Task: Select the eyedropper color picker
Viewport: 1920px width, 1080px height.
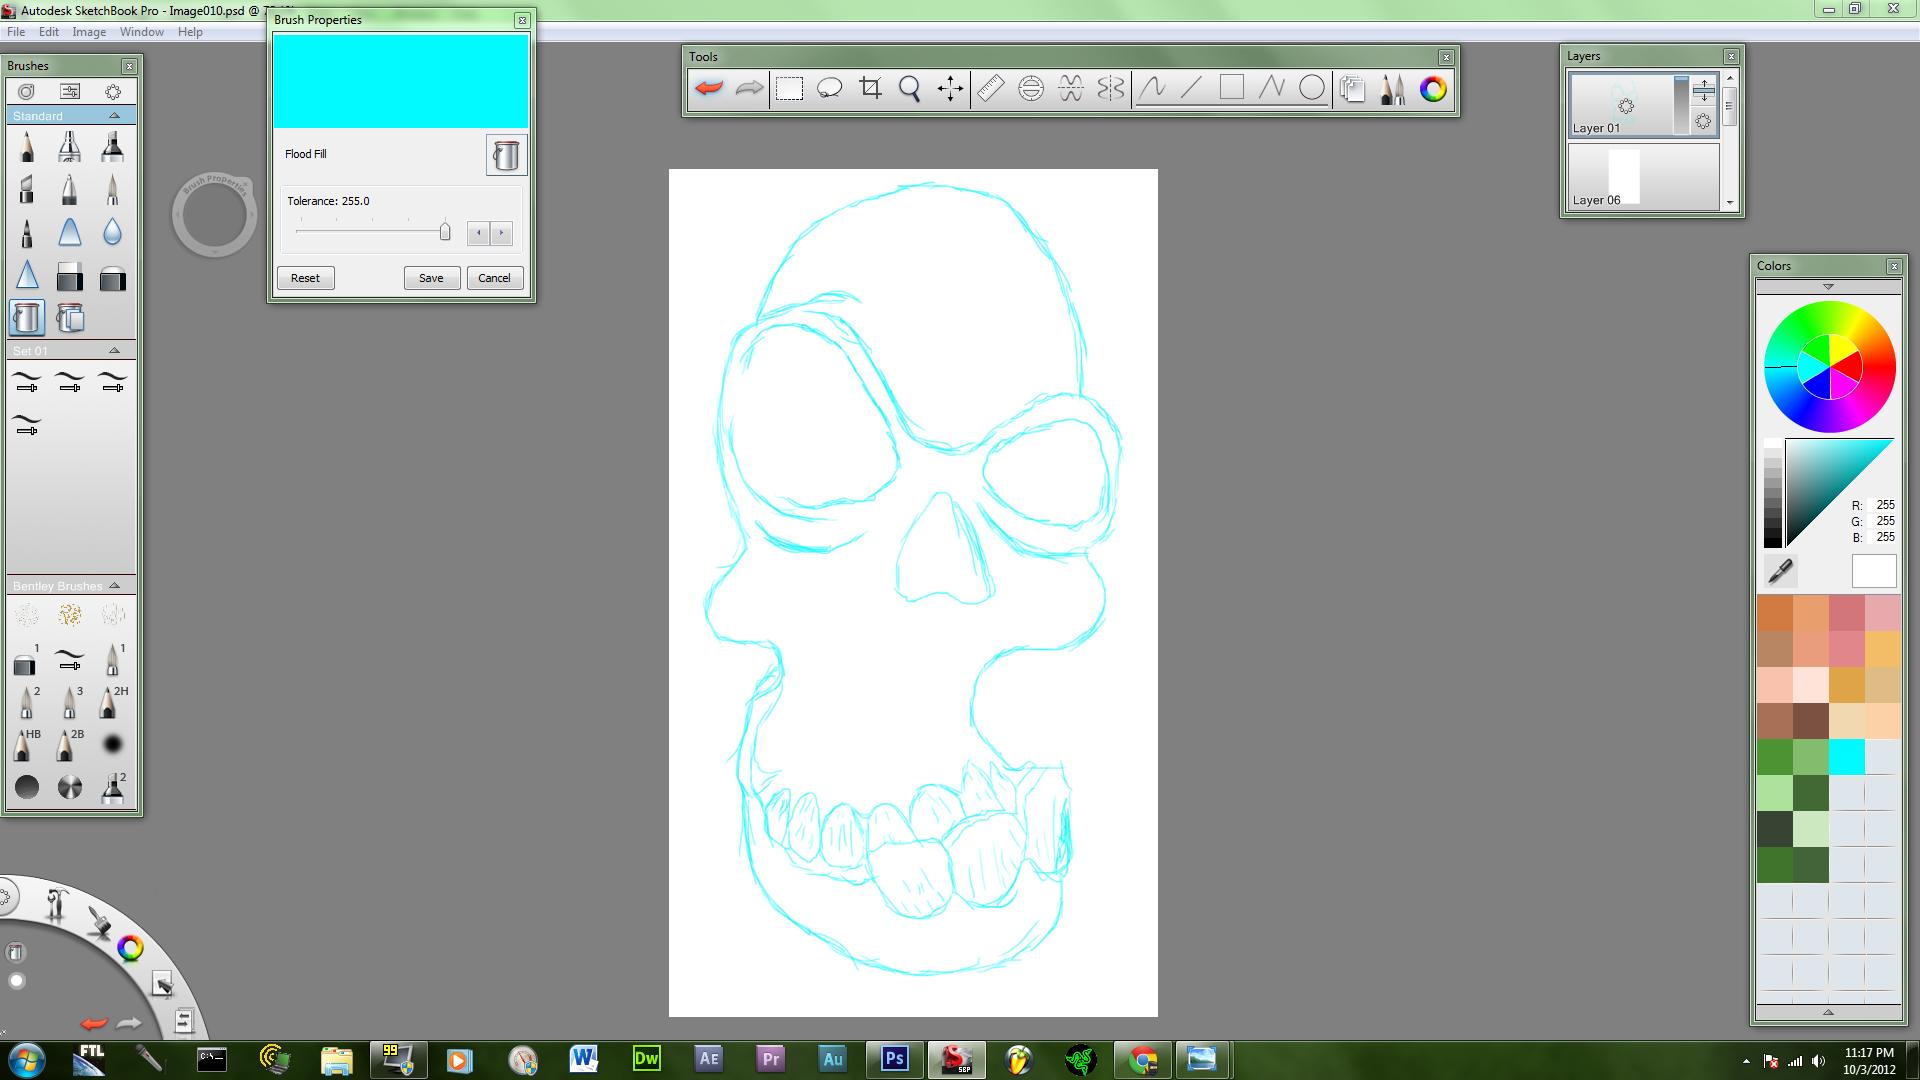Action: click(1780, 571)
